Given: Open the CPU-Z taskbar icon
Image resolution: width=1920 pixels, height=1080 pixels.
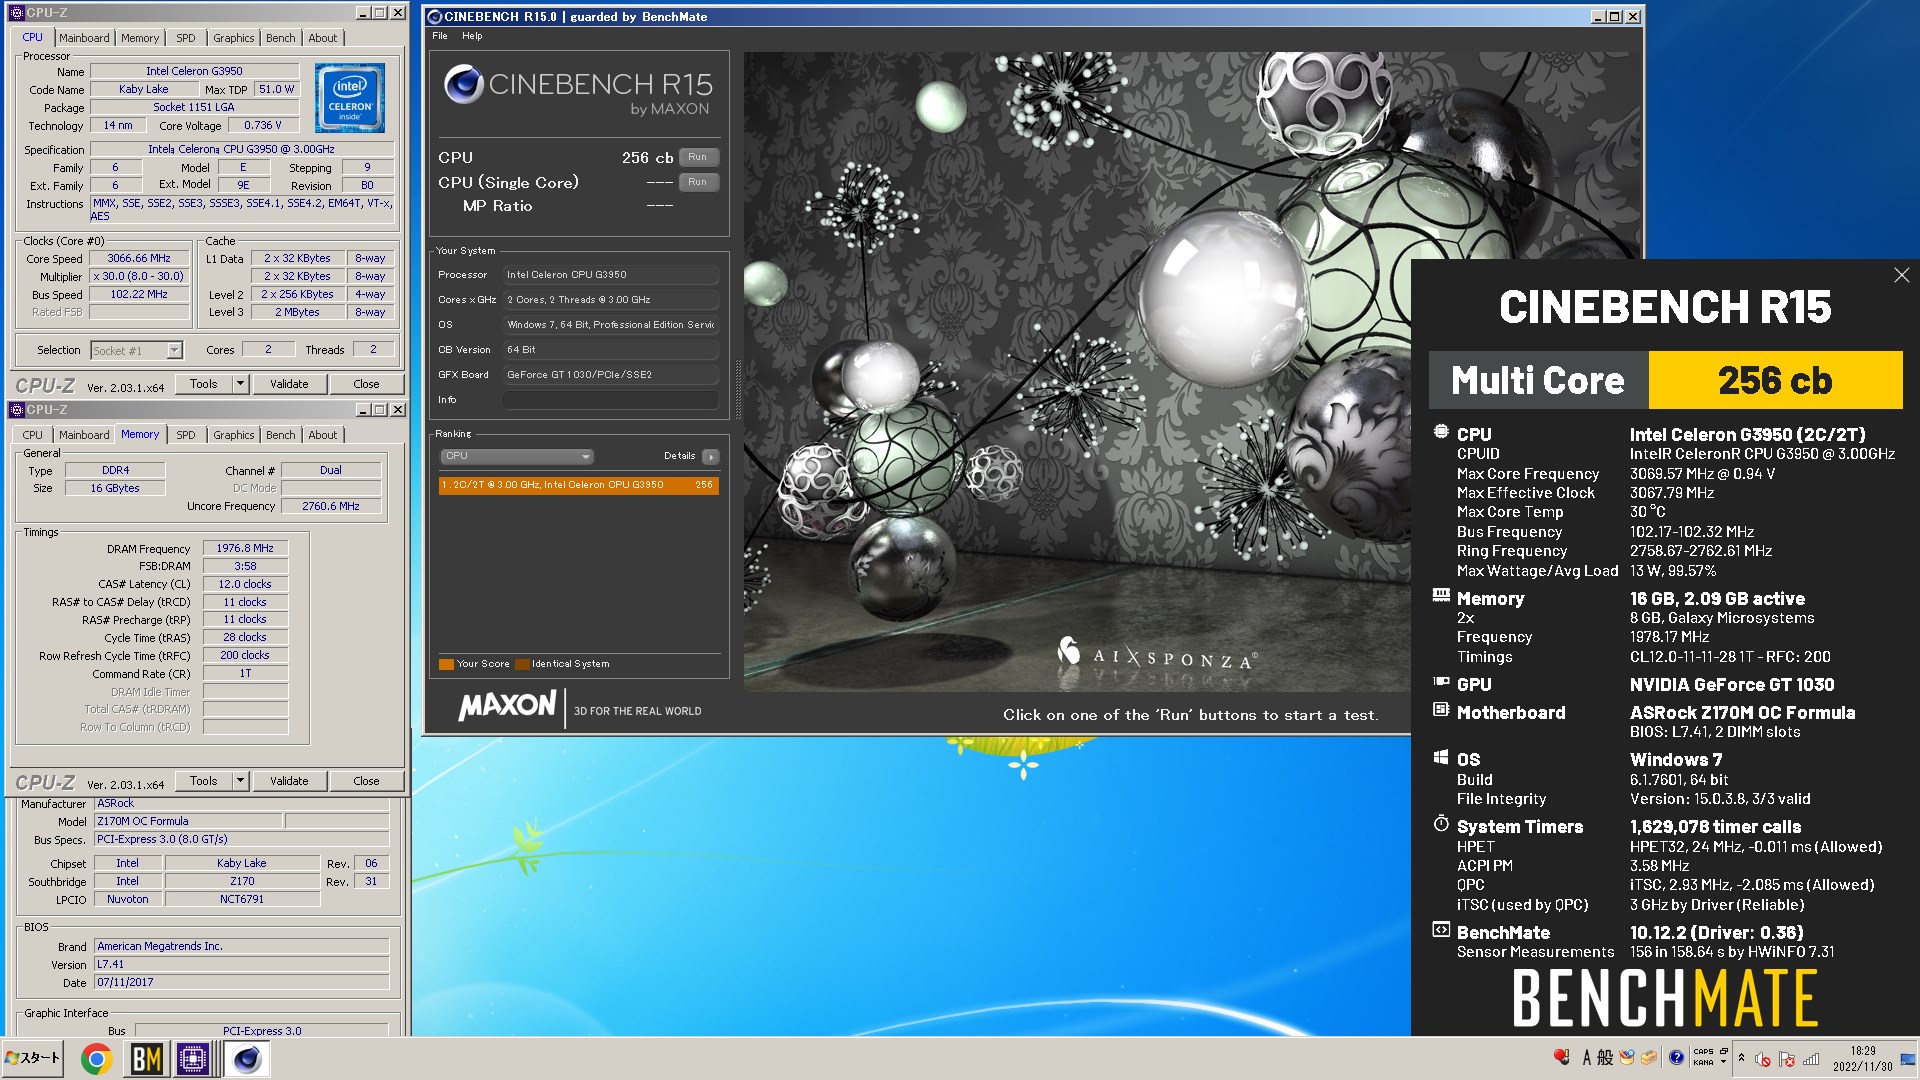Looking at the screenshot, I should [x=193, y=1059].
